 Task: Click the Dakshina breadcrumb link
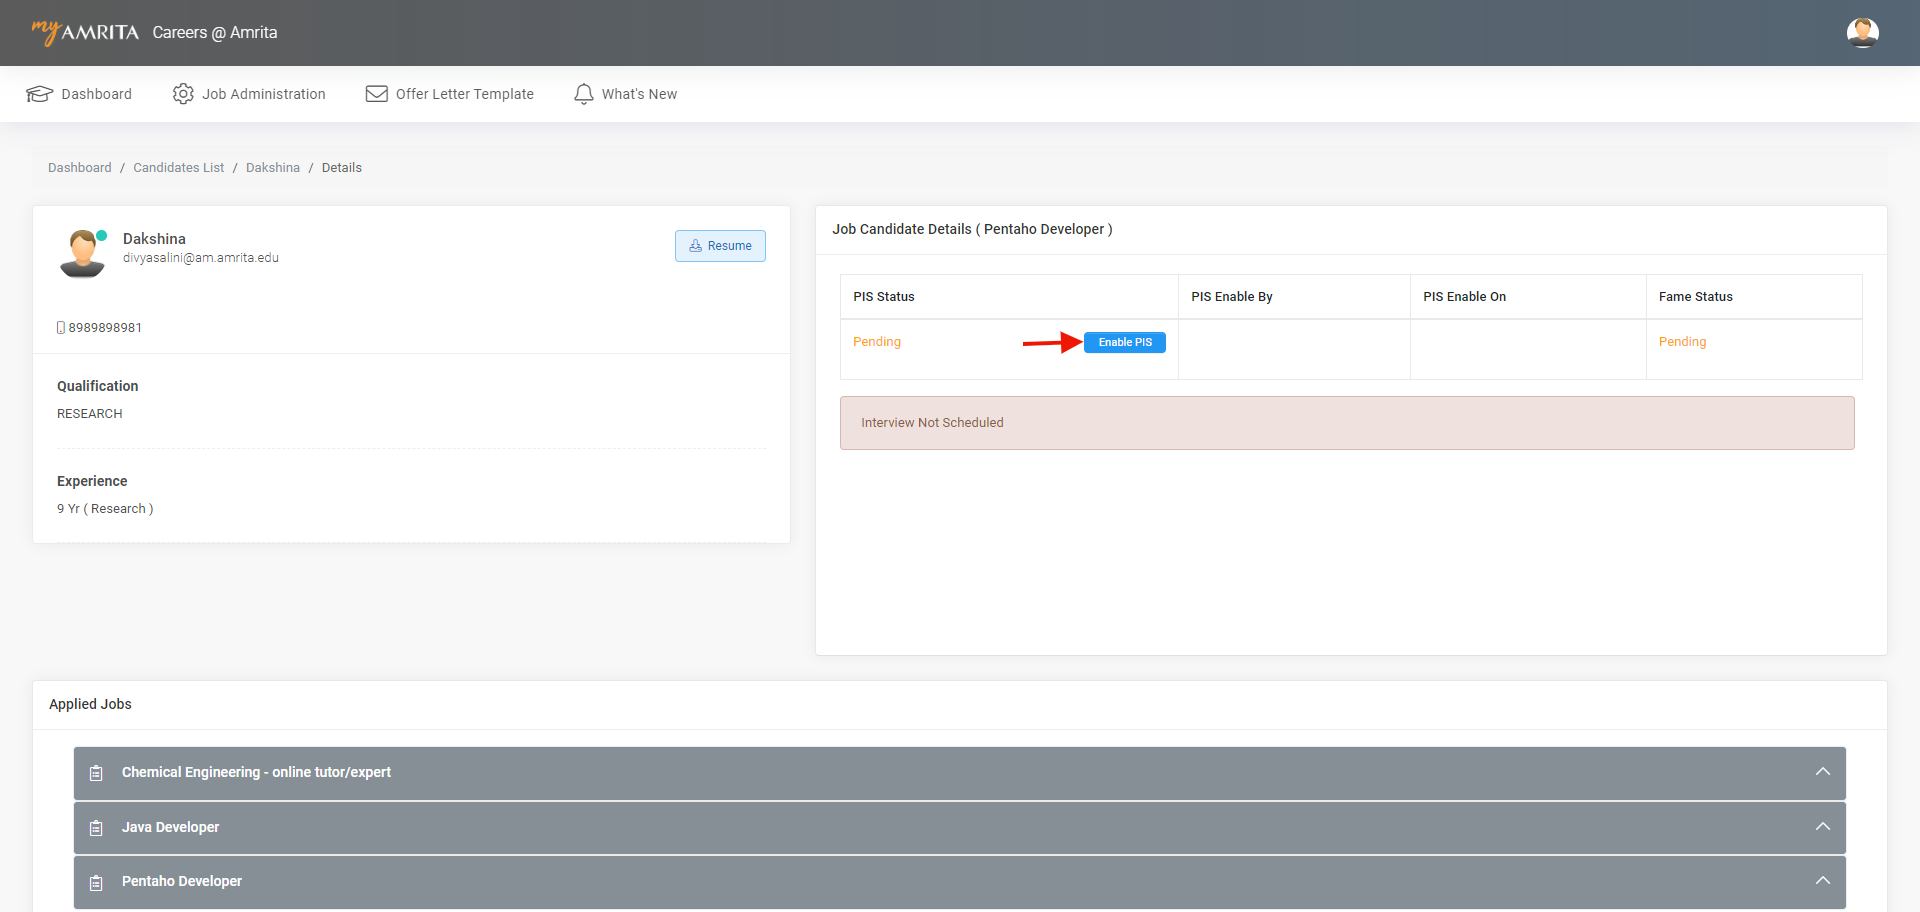tap(272, 168)
